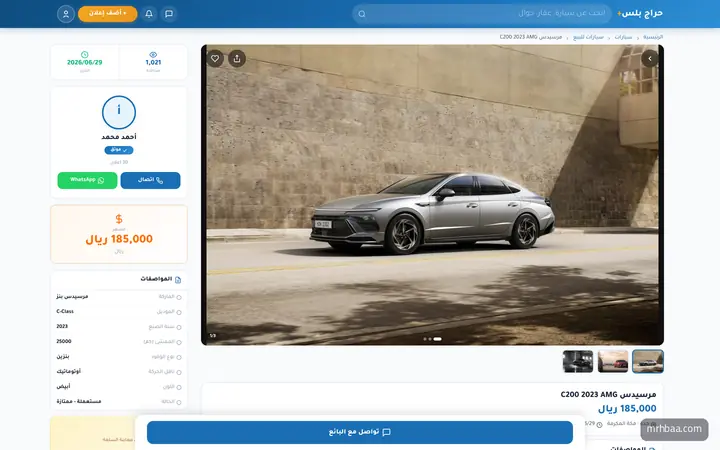Open 'سيارات للبيع' breadcrumb link
The width and height of the screenshot is (720, 450).
[588, 37]
